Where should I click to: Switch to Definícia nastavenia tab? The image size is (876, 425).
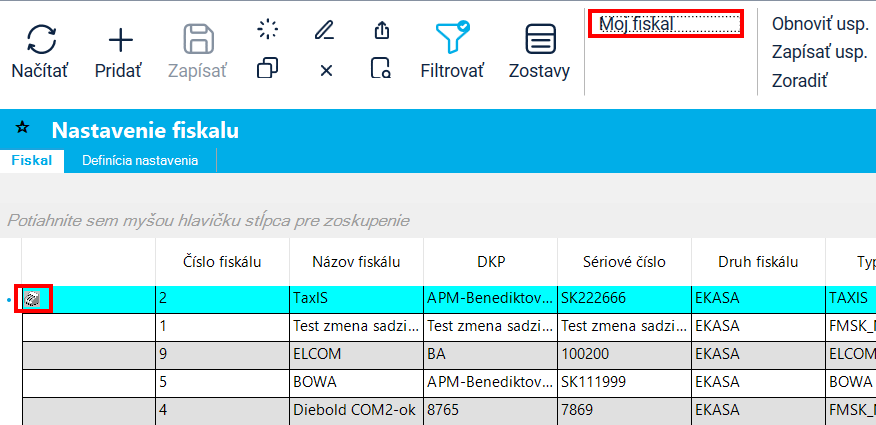point(140,161)
